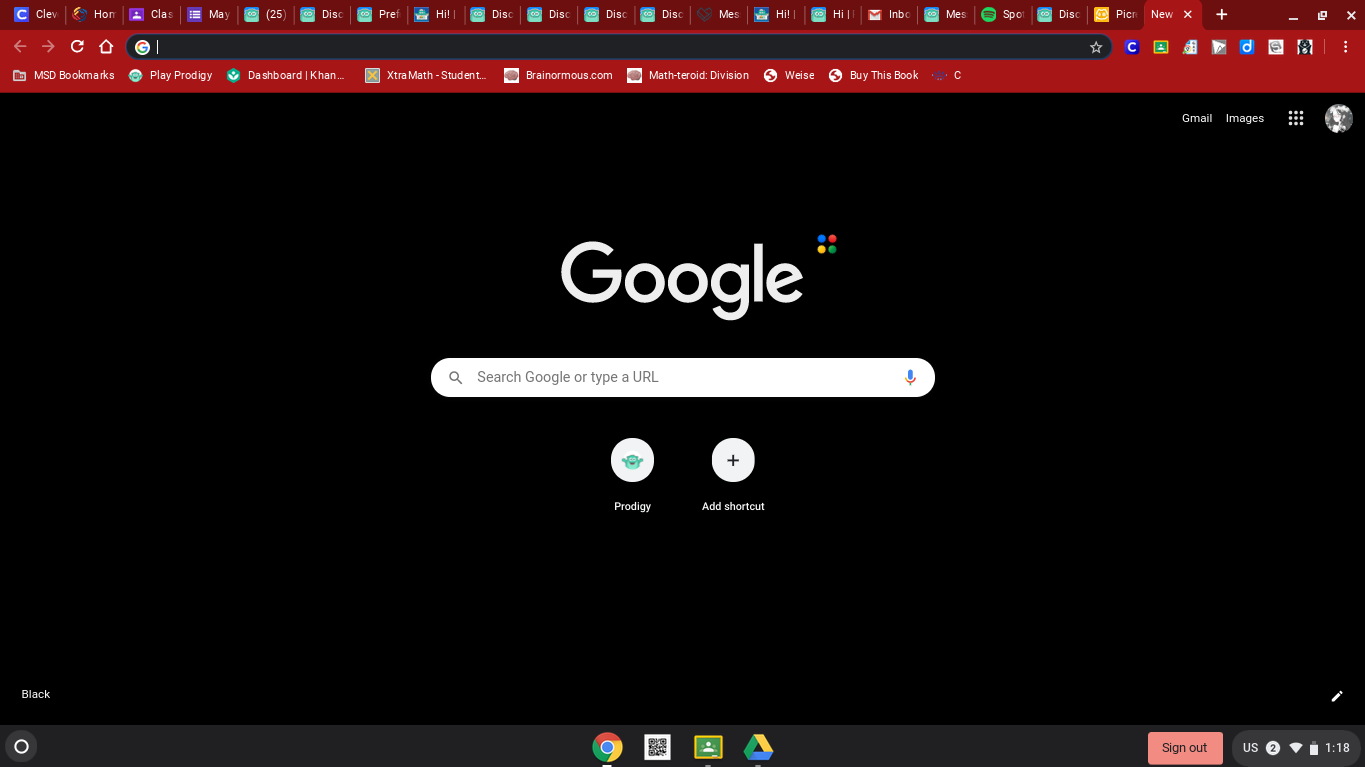Open the Brainormous.com bookmark
This screenshot has width=1365, height=767.
[x=558, y=75]
